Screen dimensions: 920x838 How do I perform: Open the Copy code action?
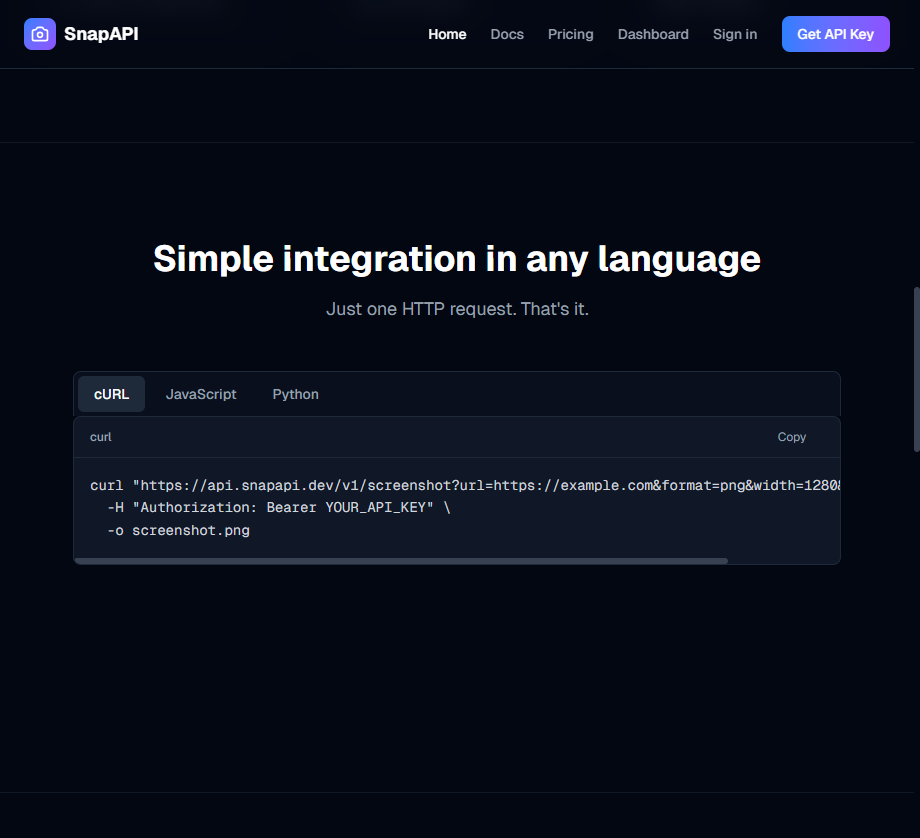791,437
